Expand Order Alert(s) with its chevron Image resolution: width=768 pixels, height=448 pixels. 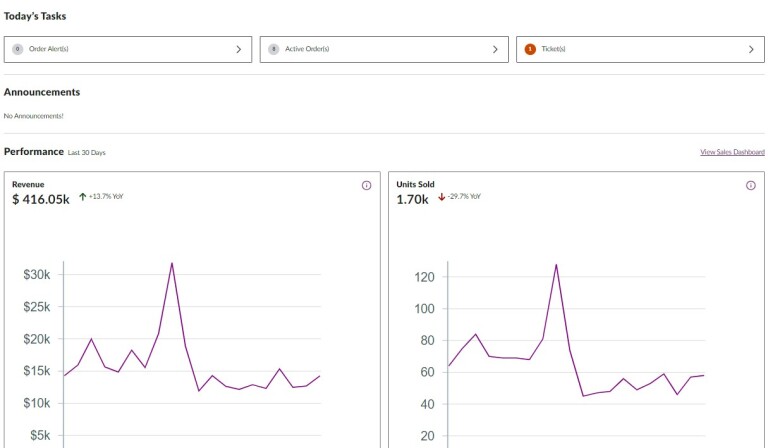(238, 49)
